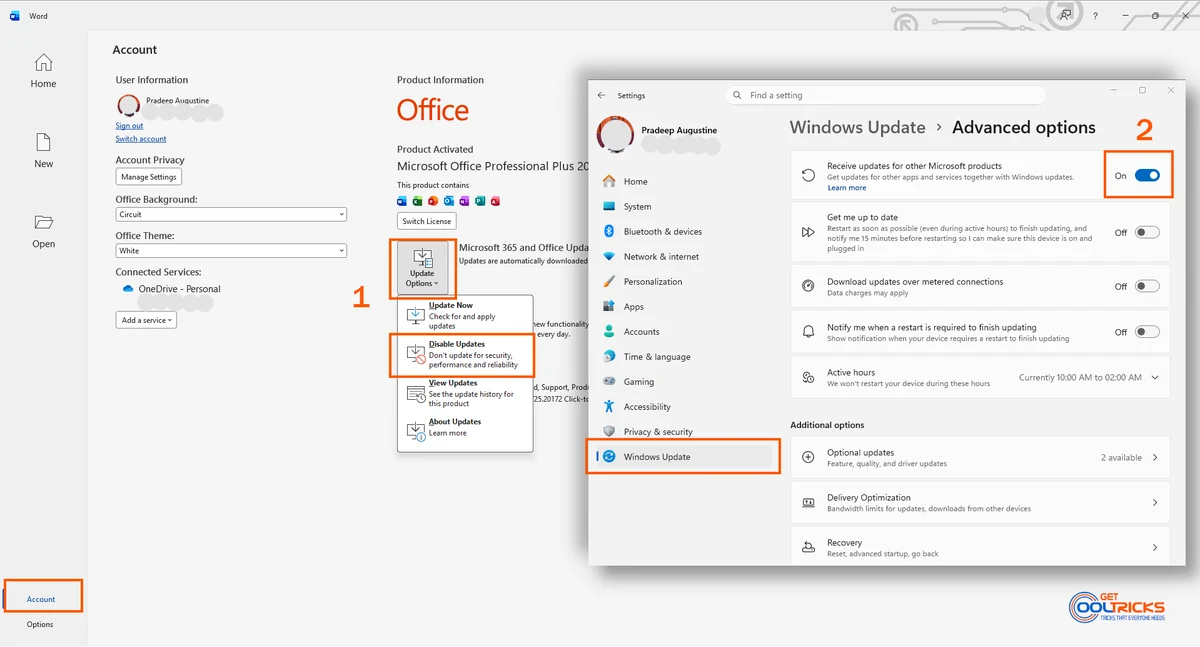Open Home in Word's left sidebar
This screenshot has width=1200, height=647.
43,71
